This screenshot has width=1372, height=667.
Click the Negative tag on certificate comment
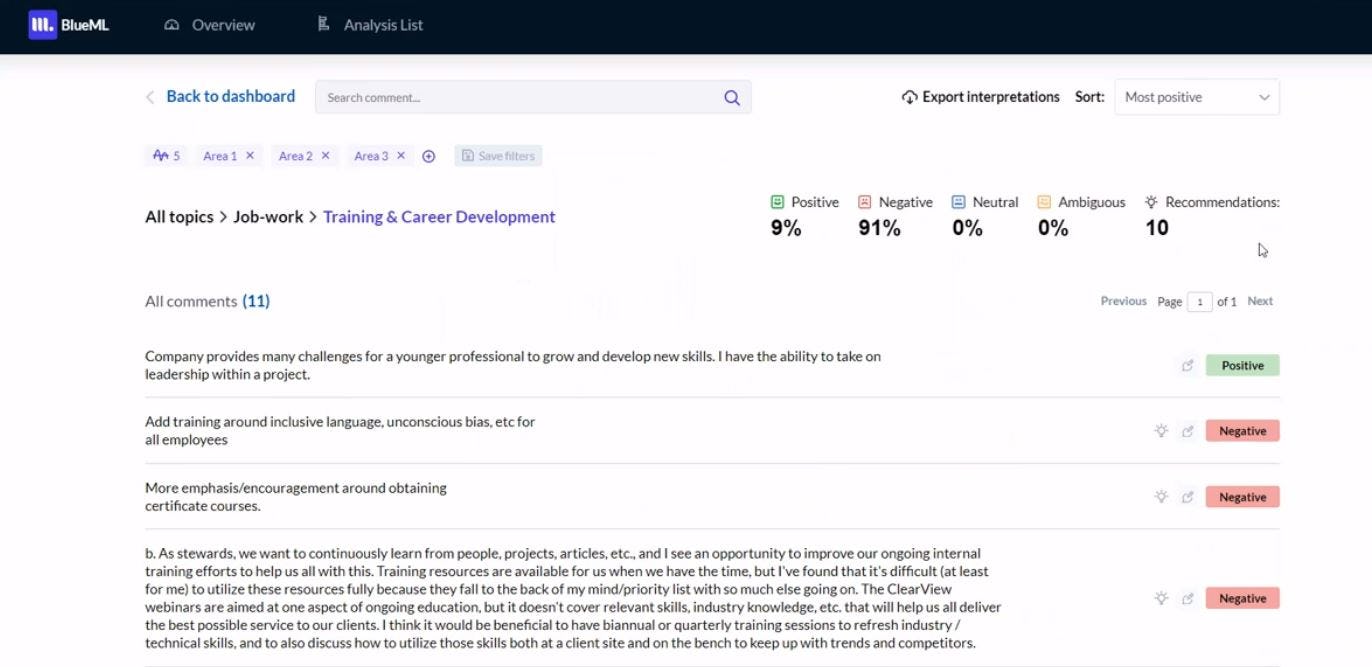(x=1242, y=497)
